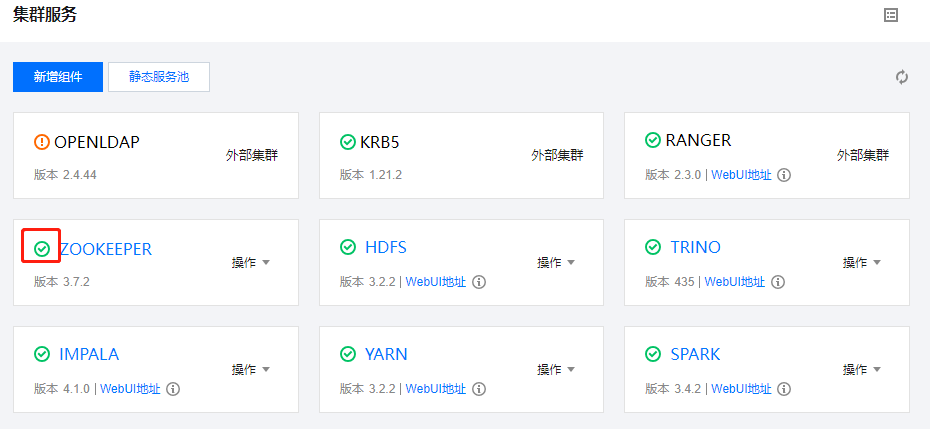Click the KRB5 green status check icon
930x429 pixels.
pyautogui.click(x=347, y=142)
